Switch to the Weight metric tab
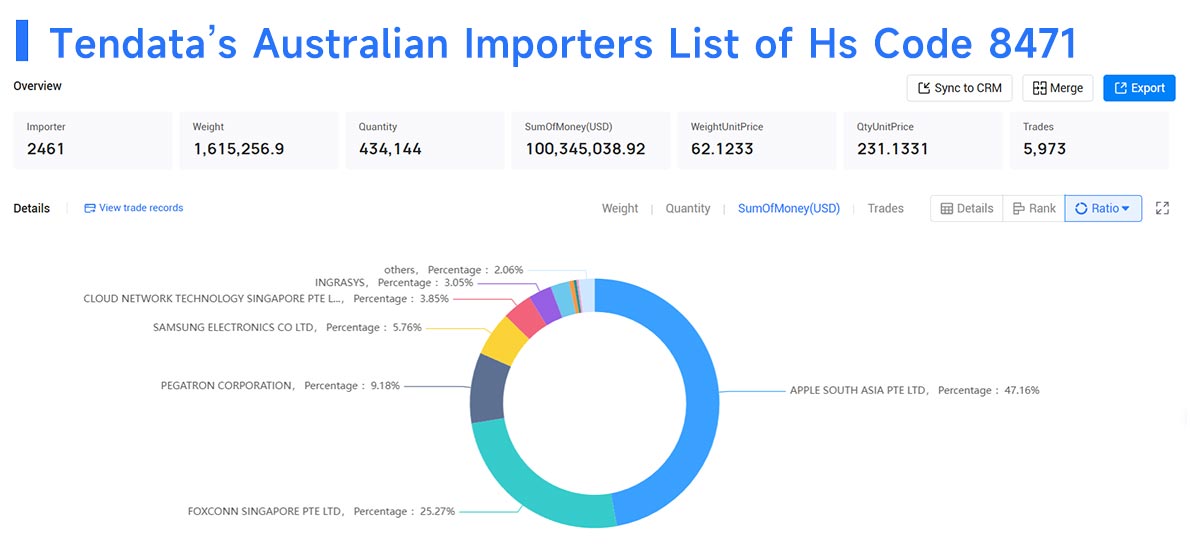Viewport: 1190px width, 547px height. [620, 209]
